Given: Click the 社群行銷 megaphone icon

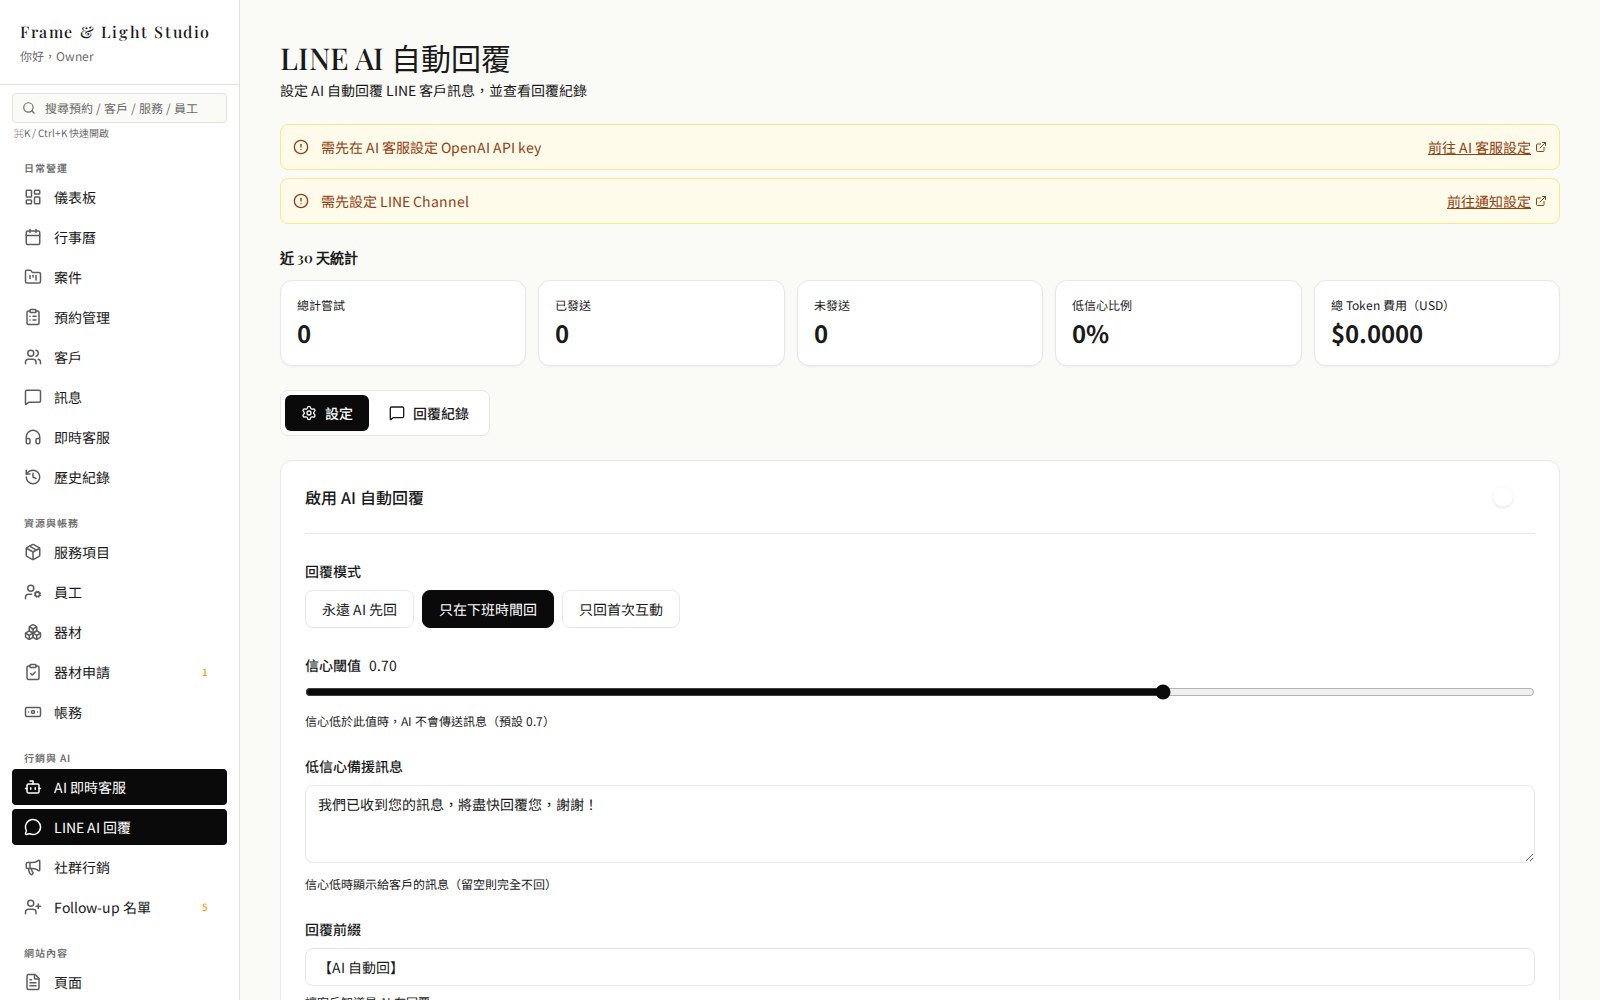Looking at the screenshot, I should pyautogui.click(x=33, y=867).
